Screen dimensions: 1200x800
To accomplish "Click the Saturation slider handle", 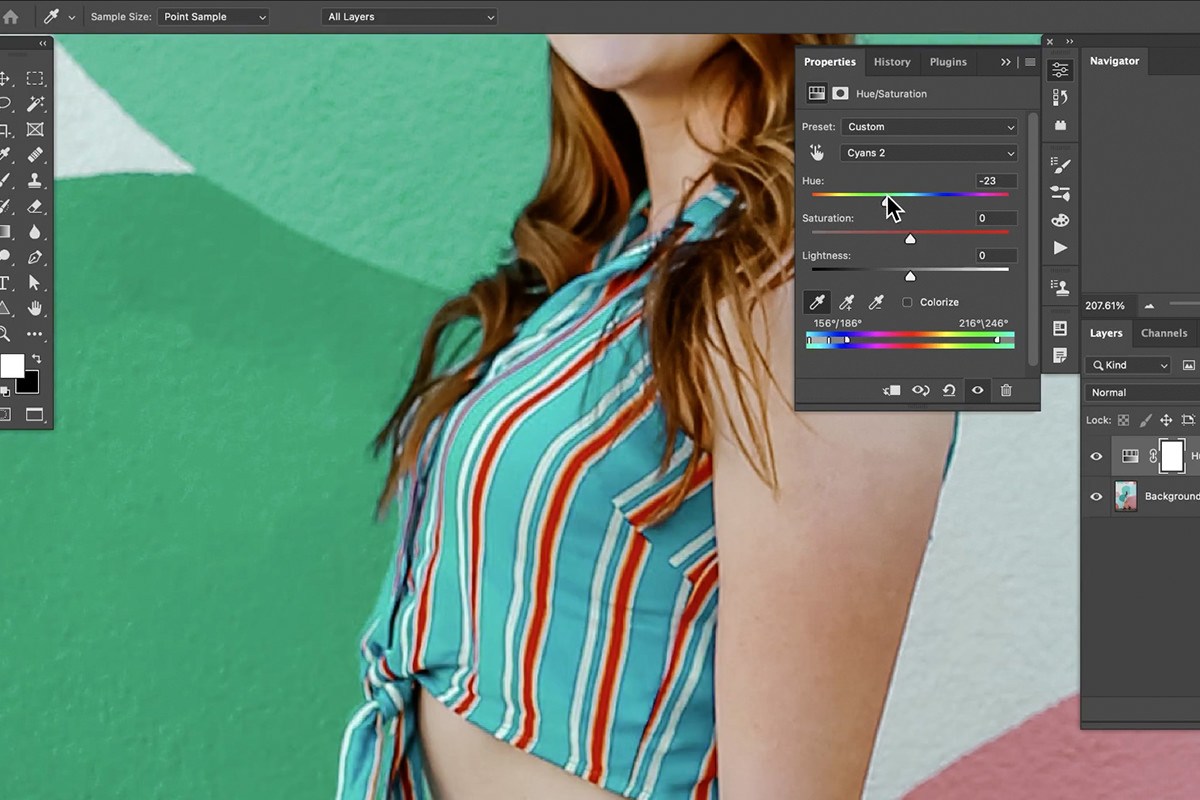I will [910, 239].
